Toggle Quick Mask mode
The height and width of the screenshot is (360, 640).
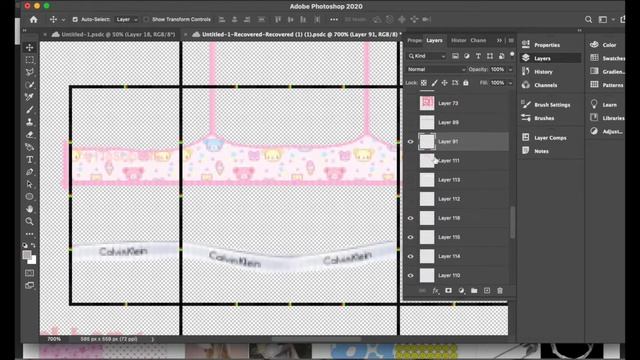(x=29, y=273)
